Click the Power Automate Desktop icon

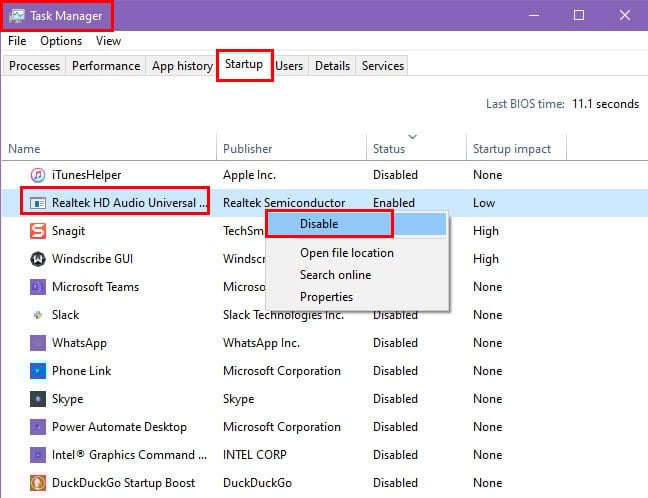pyautogui.click(x=38, y=427)
